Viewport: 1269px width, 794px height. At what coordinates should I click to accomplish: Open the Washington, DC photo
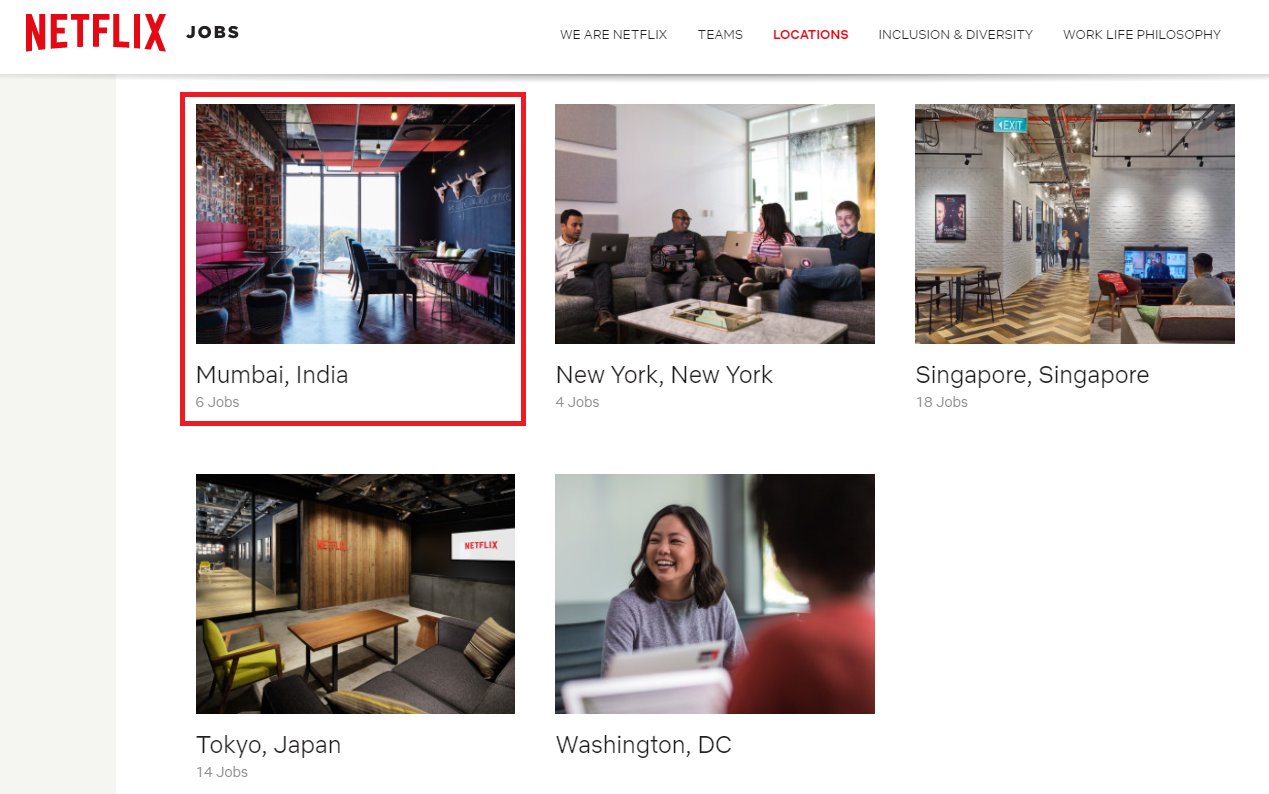715,594
